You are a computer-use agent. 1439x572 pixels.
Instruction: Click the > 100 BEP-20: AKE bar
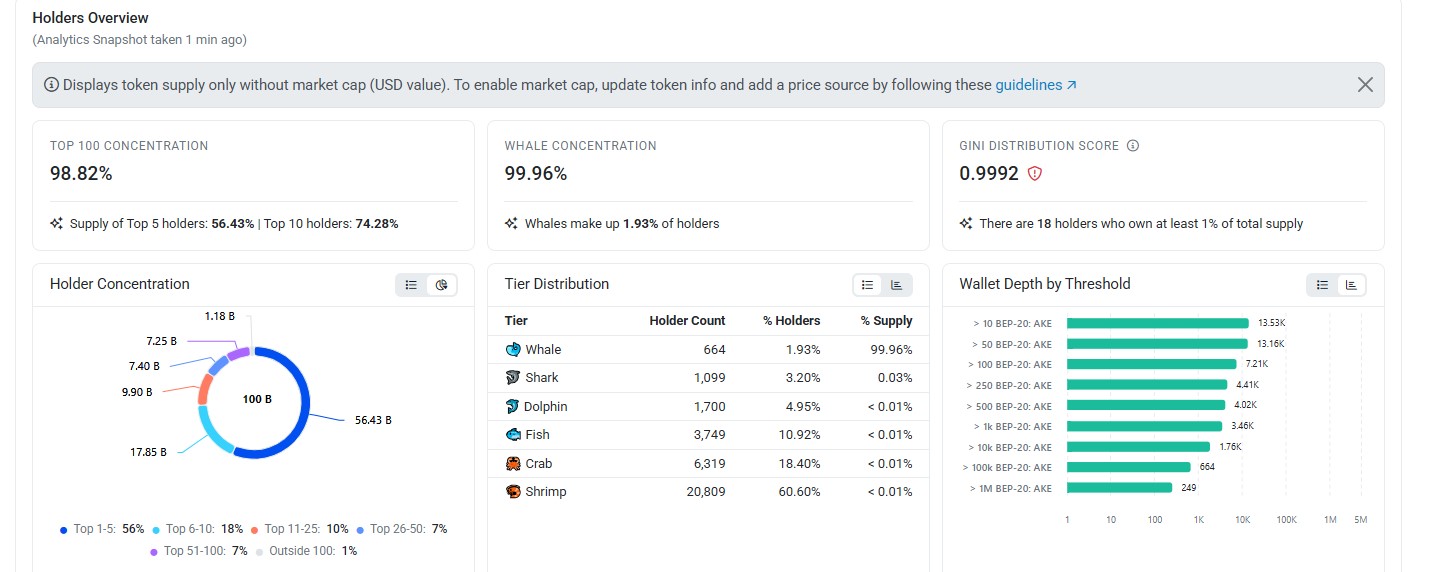(1152, 364)
